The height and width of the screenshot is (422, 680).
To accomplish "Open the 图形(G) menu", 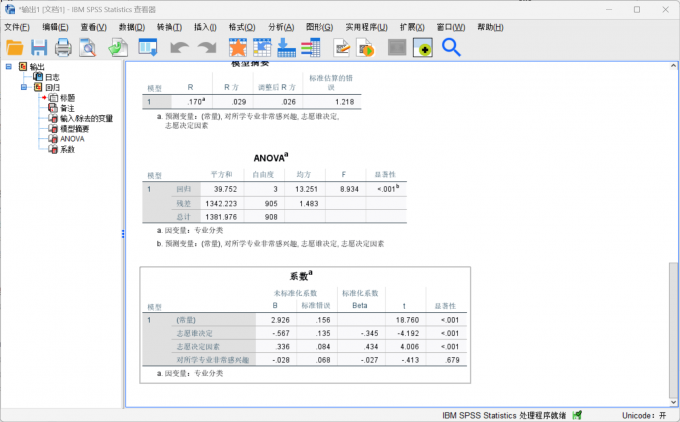I will pos(319,27).
